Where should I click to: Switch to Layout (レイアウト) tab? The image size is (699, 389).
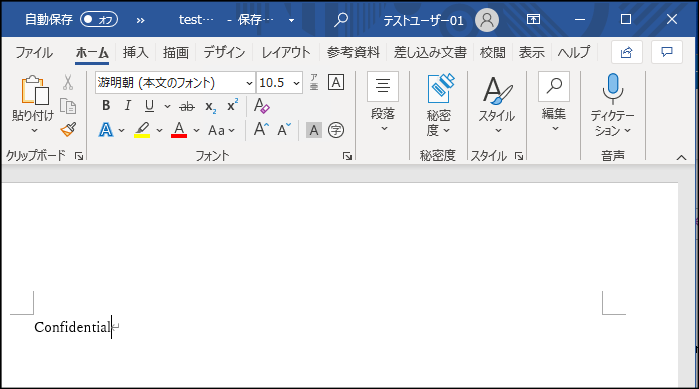tap(286, 53)
